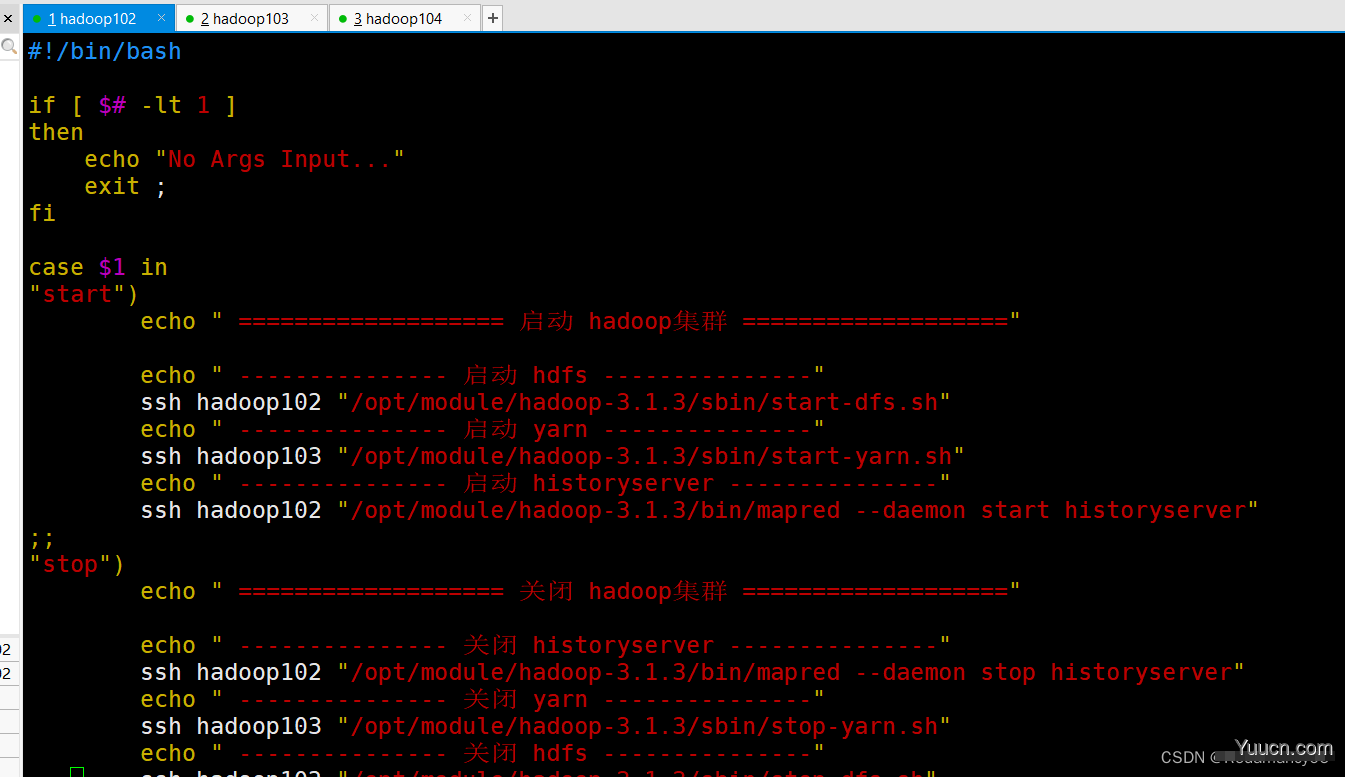Image resolution: width=1345 pixels, height=777 pixels.
Task: Click the 'exit ;' line
Action: point(125,186)
